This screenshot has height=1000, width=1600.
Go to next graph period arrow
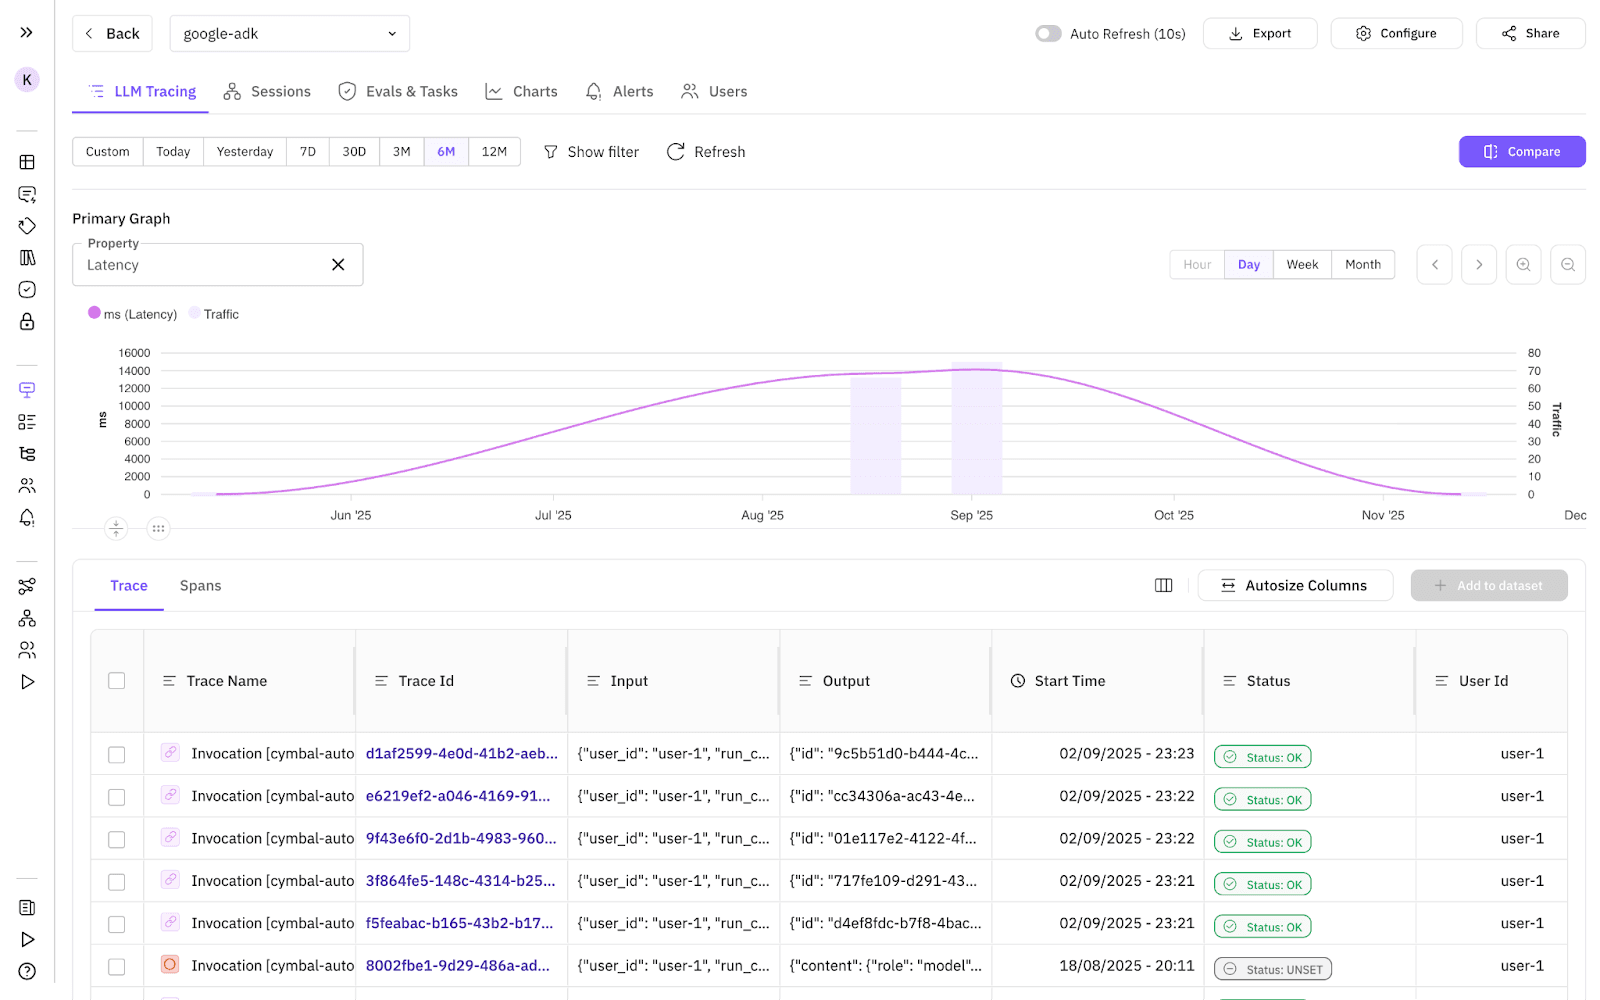(x=1479, y=265)
